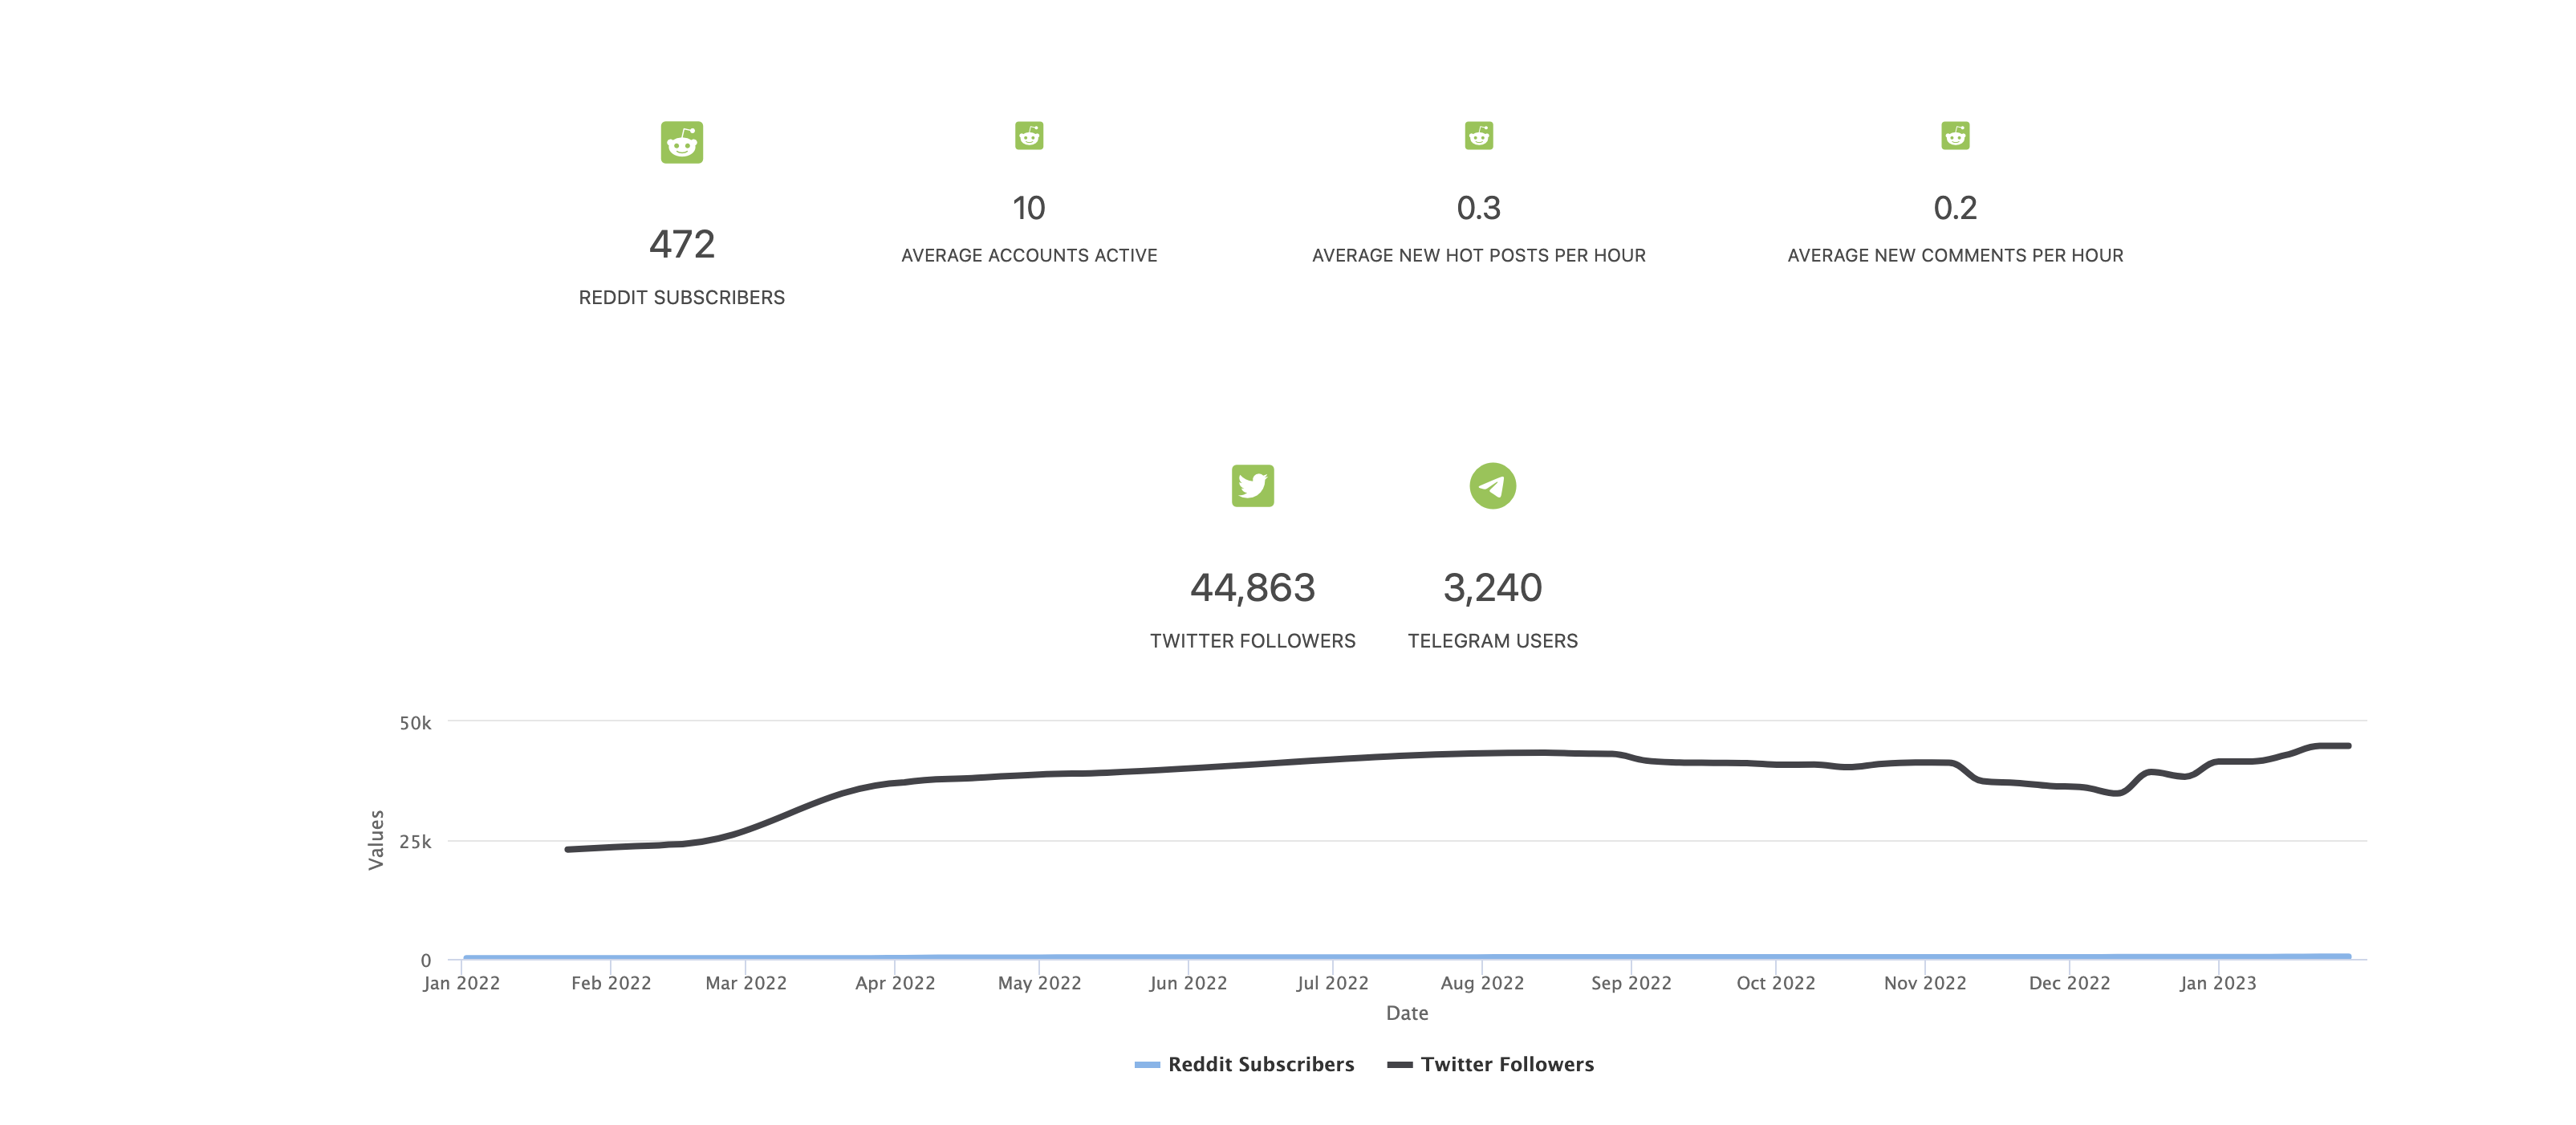
Task: Click the 472 Reddit subscribers number
Action: (x=681, y=245)
